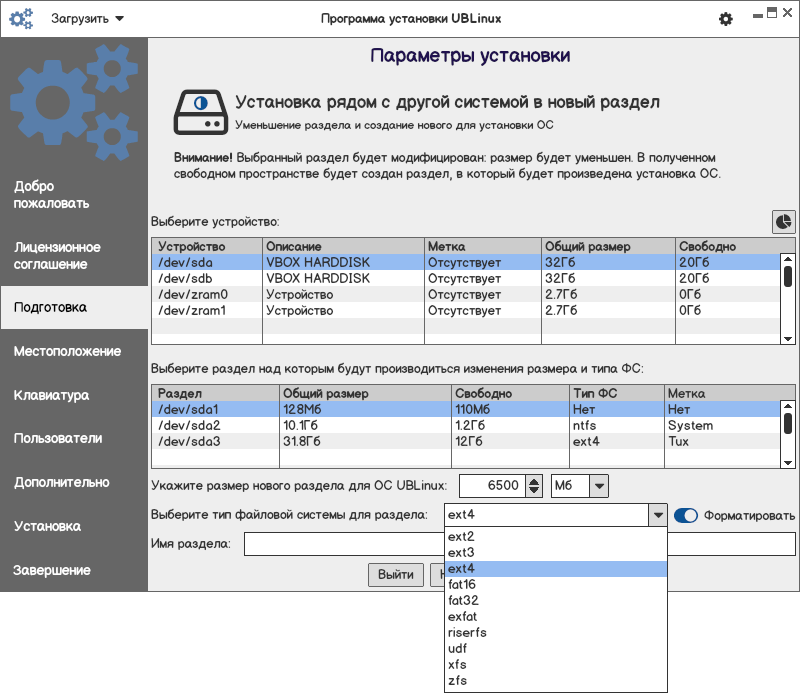Sort partitions by Раздел column header
800x694 pixels.
coord(216,393)
